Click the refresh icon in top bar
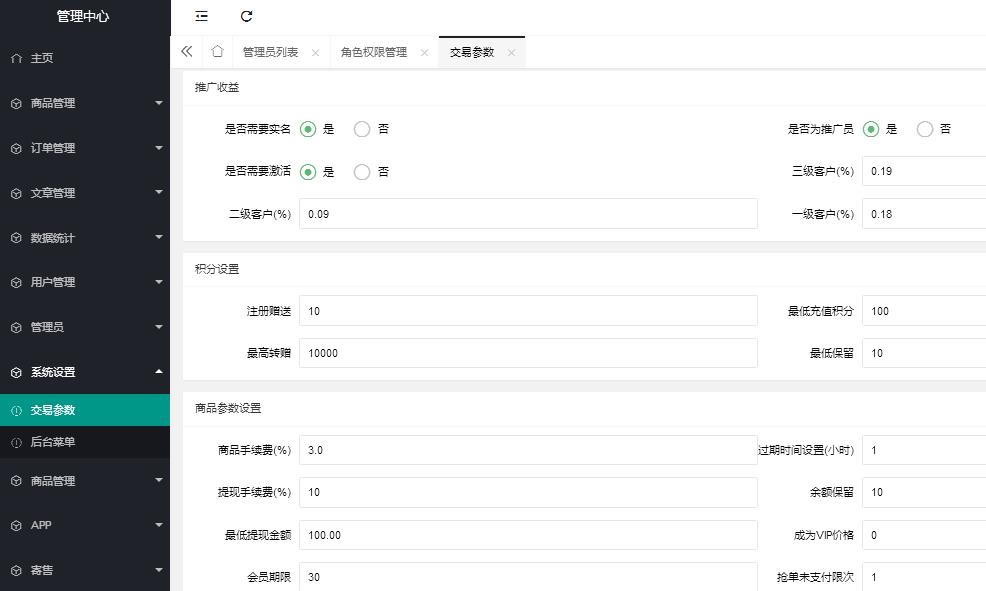The height and width of the screenshot is (591, 986). 247,16
